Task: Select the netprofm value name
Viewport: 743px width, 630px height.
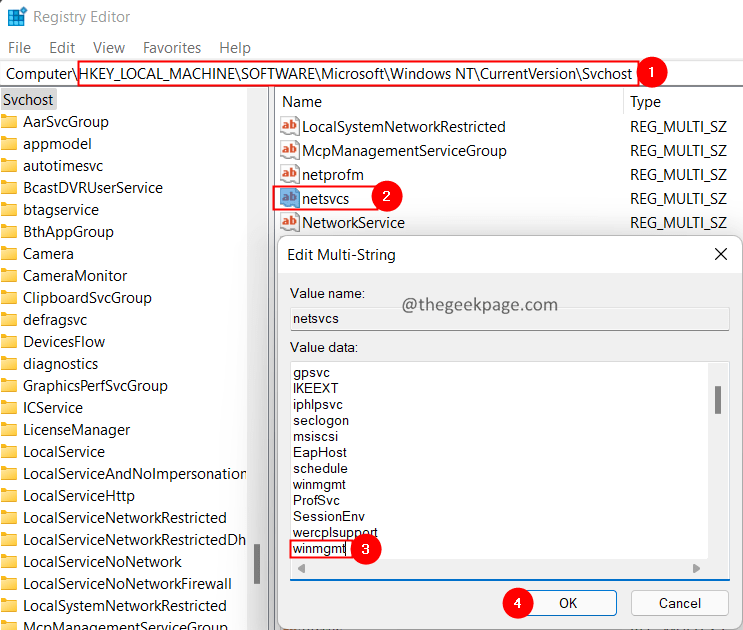Action: [x=333, y=175]
